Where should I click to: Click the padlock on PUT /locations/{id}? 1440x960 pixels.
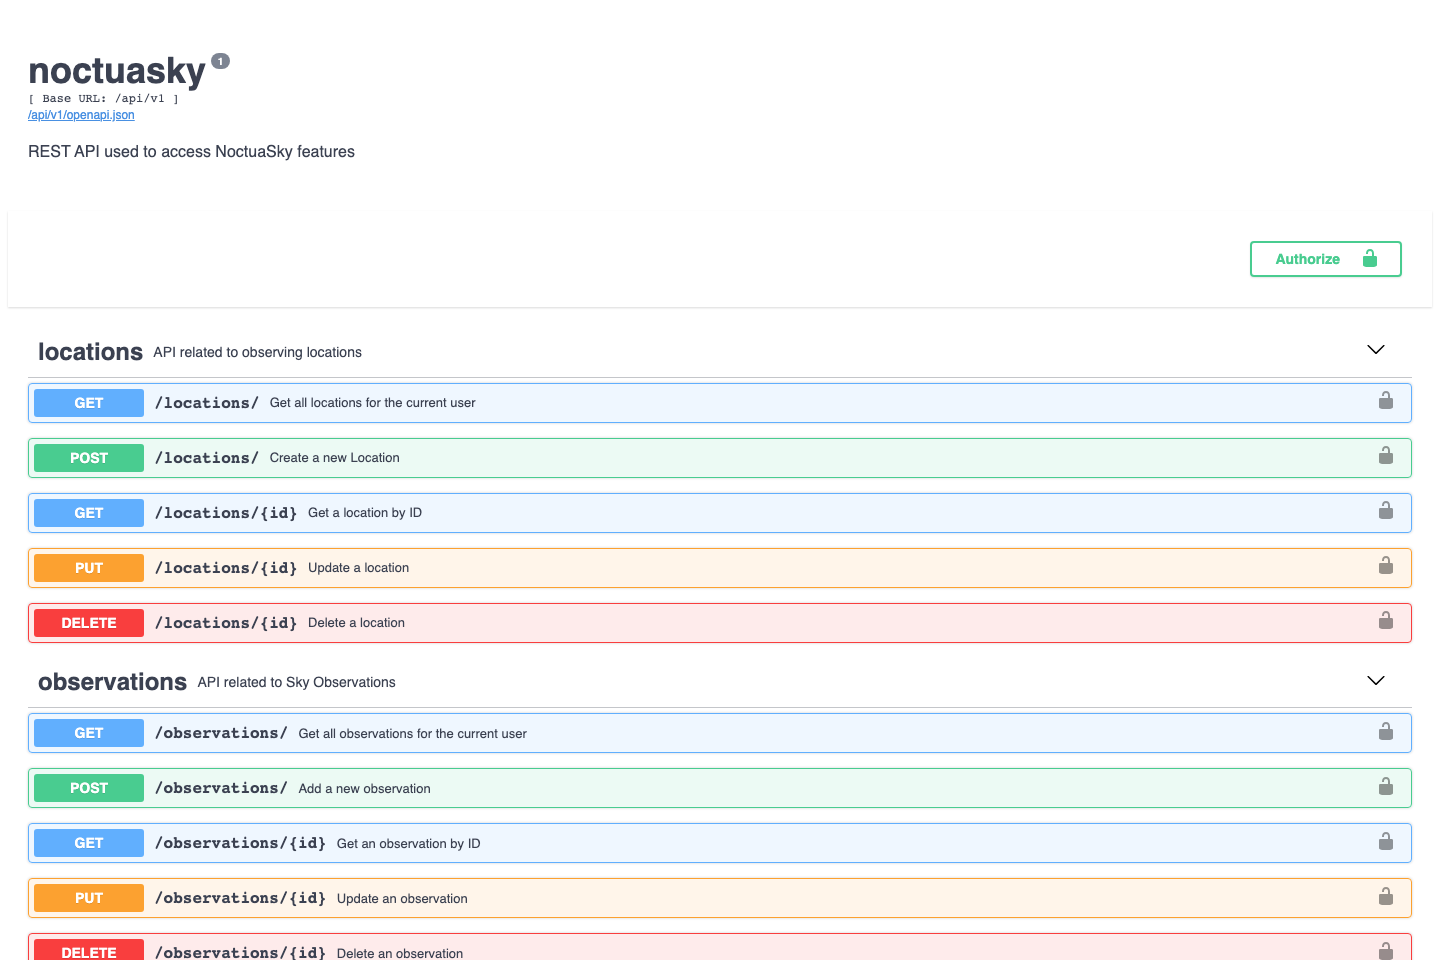tap(1386, 565)
